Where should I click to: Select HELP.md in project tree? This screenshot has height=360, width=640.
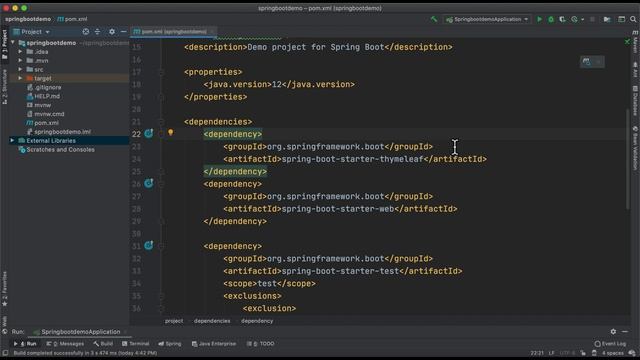point(43,96)
